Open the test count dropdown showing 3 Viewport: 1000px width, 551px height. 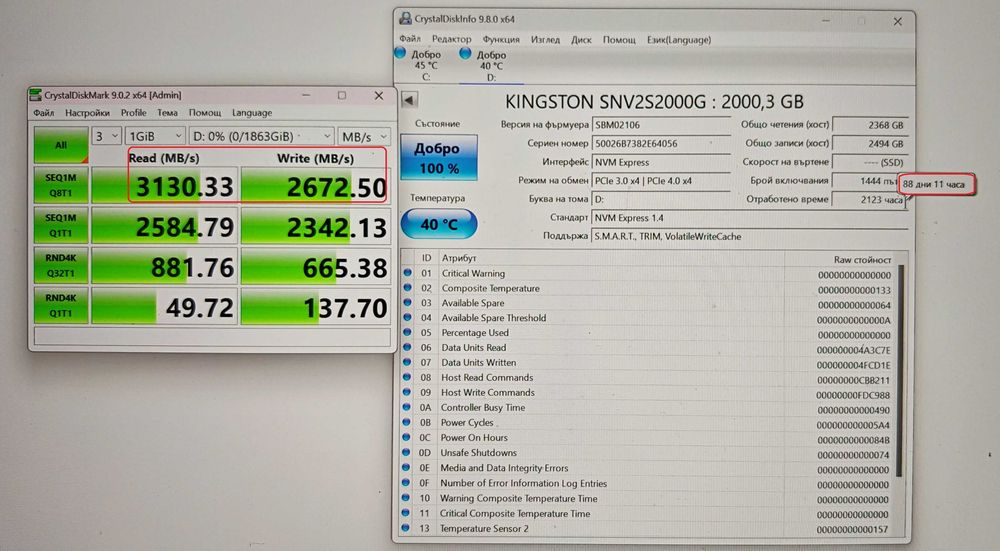107,136
